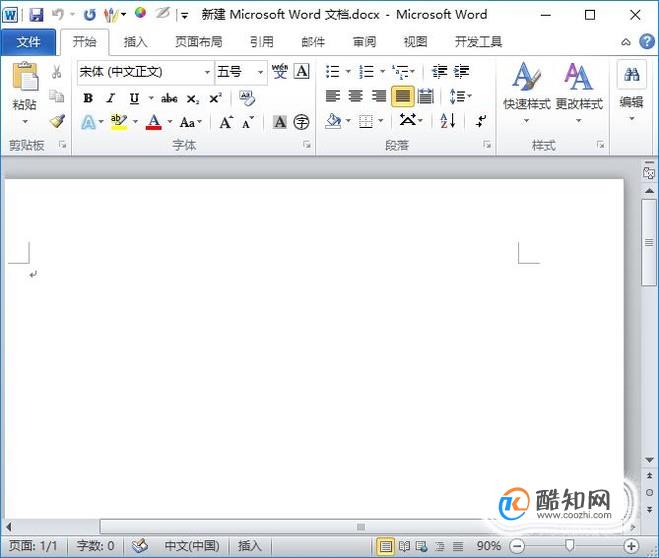Switch to the 插入 Insert tab

(x=135, y=42)
